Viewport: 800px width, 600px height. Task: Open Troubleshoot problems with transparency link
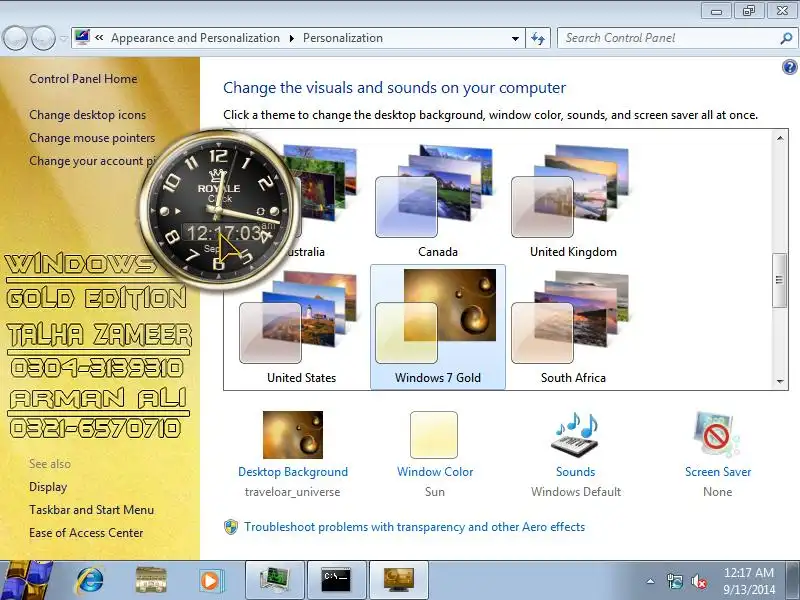click(x=414, y=527)
